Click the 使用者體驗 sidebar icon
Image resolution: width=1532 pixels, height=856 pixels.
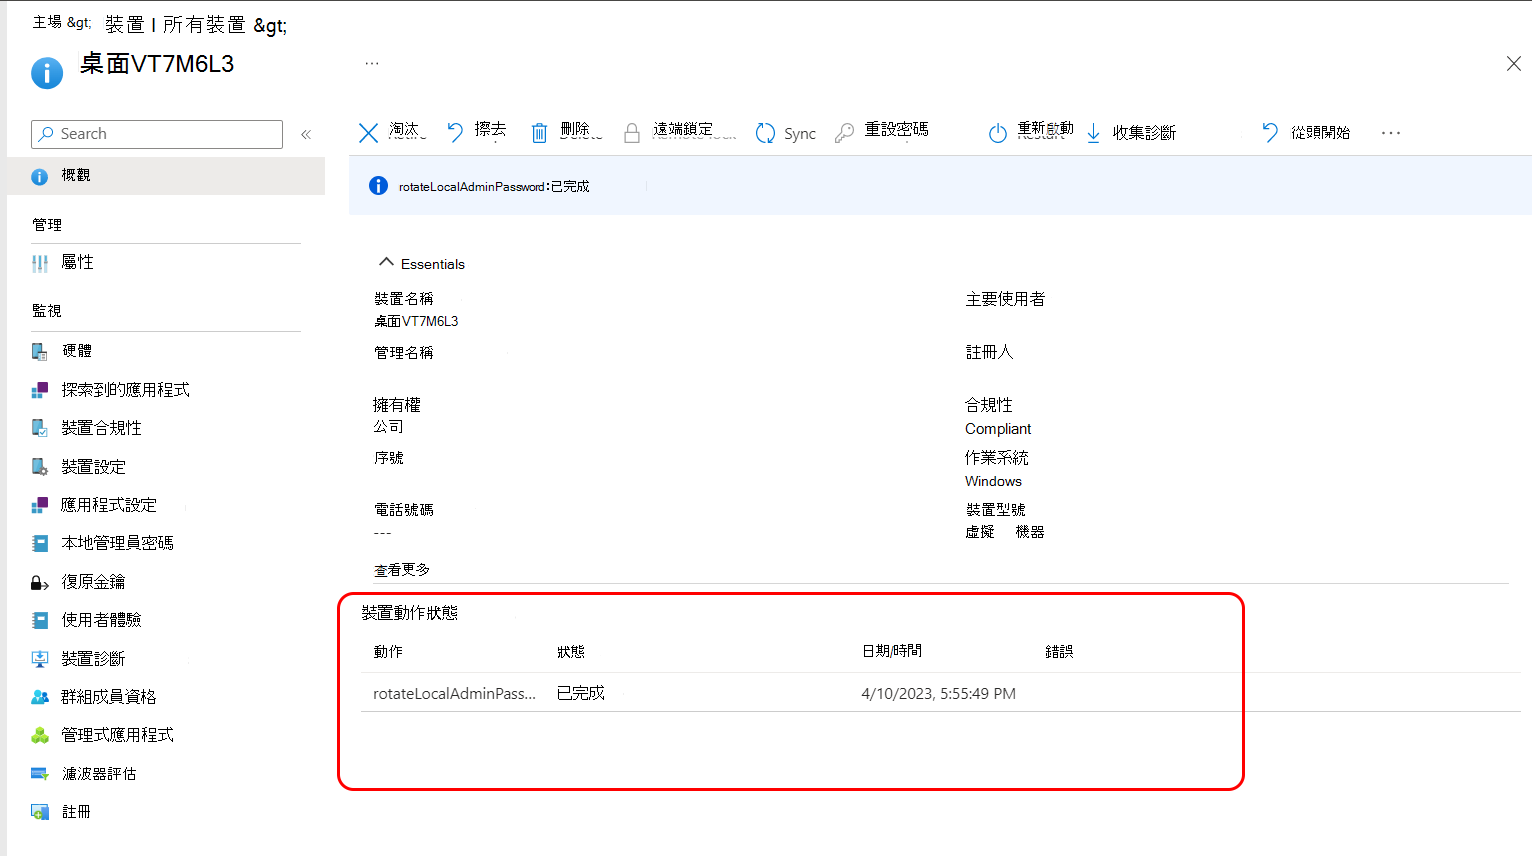40,620
